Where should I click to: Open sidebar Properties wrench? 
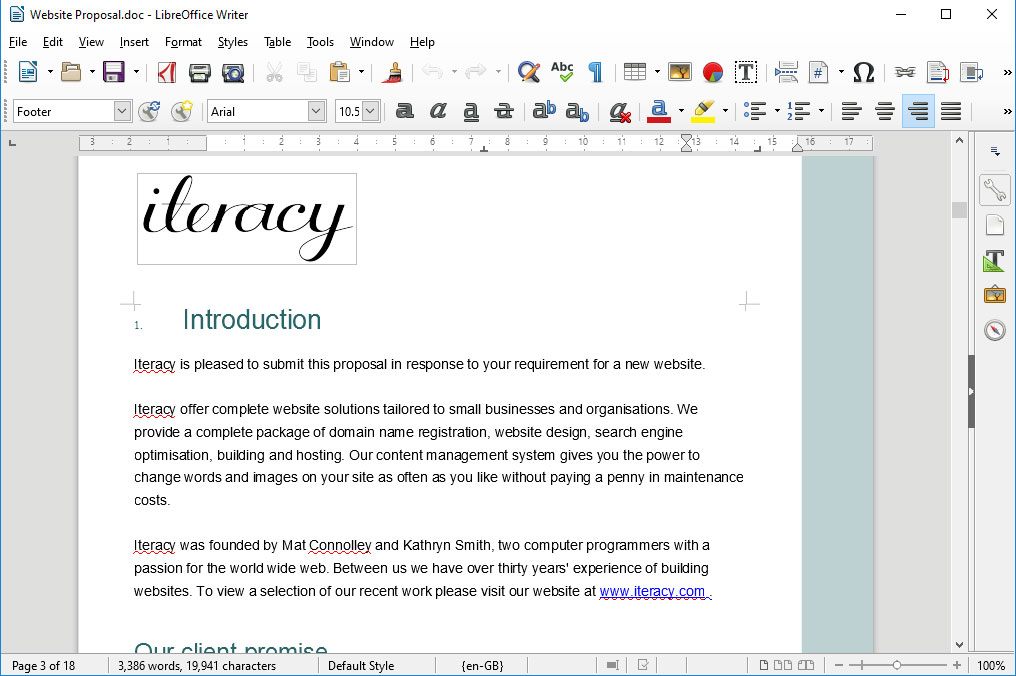point(995,190)
